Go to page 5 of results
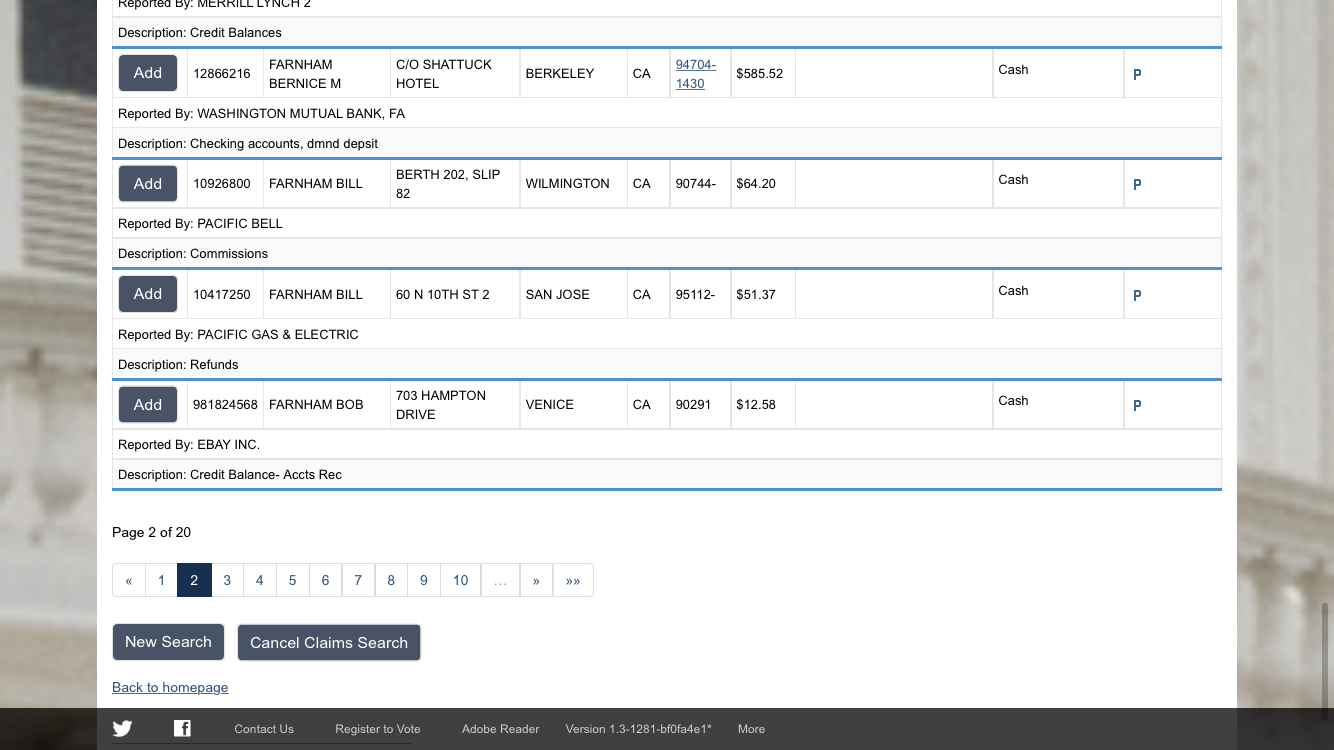The image size is (1334, 750). tap(293, 580)
